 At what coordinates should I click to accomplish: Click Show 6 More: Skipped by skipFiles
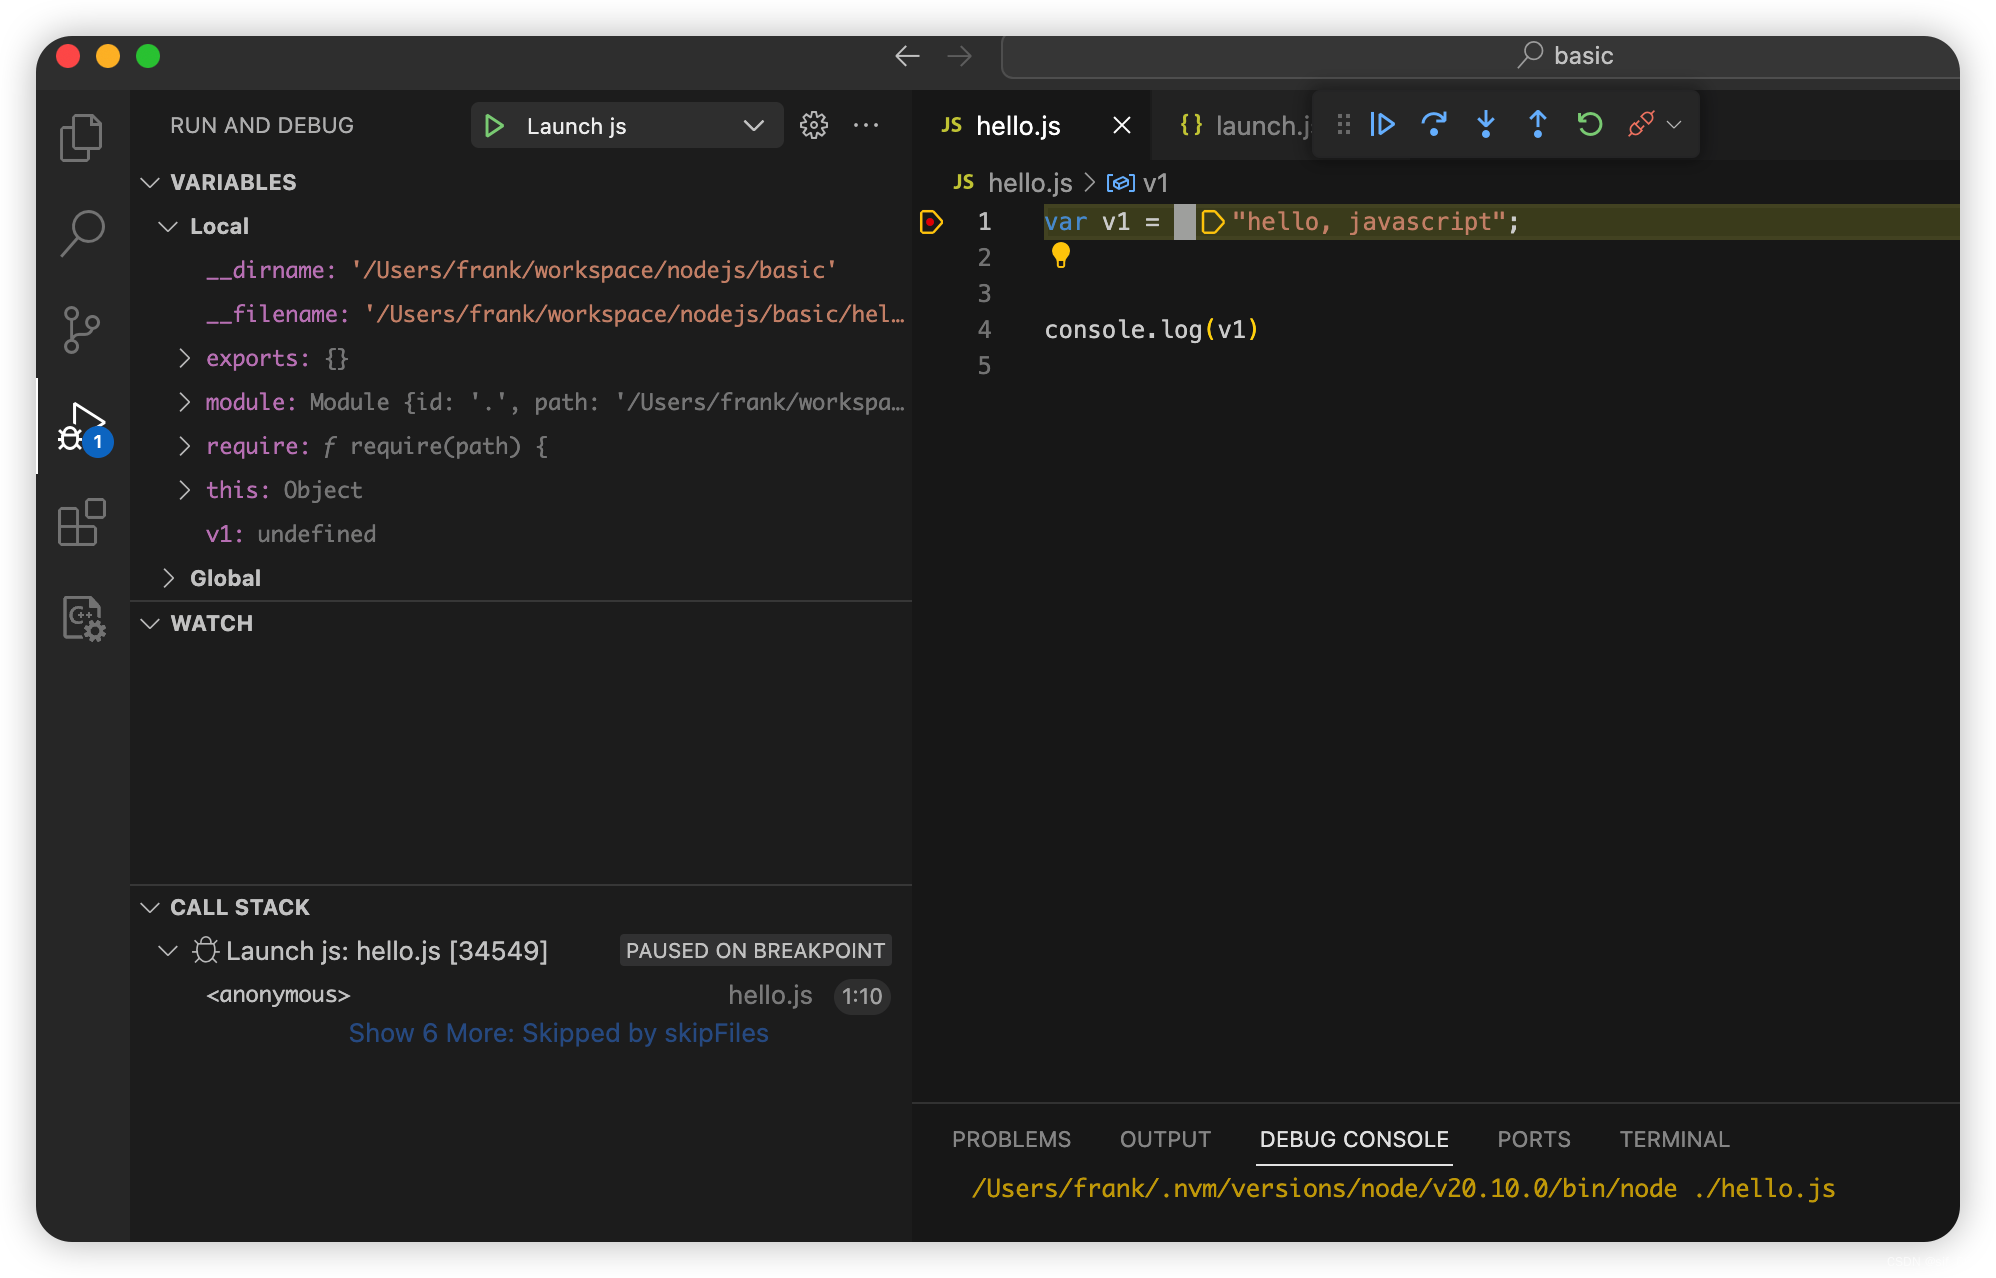coord(558,1033)
